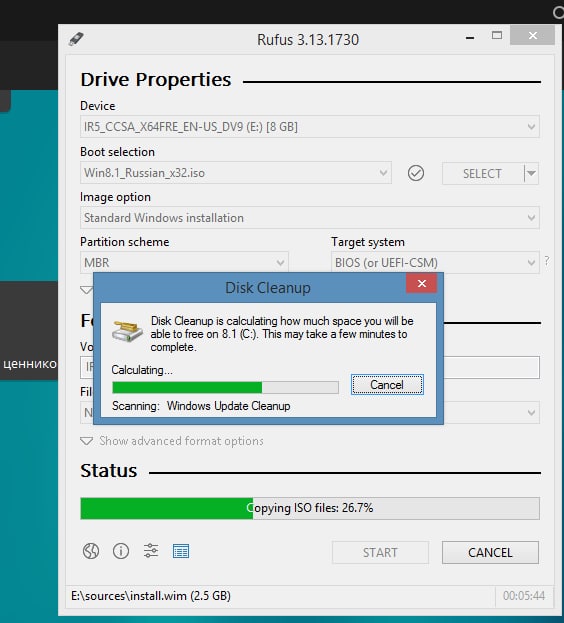The width and height of the screenshot is (564, 623).
Task: Open the Image option dropdown
Action: click(309, 218)
